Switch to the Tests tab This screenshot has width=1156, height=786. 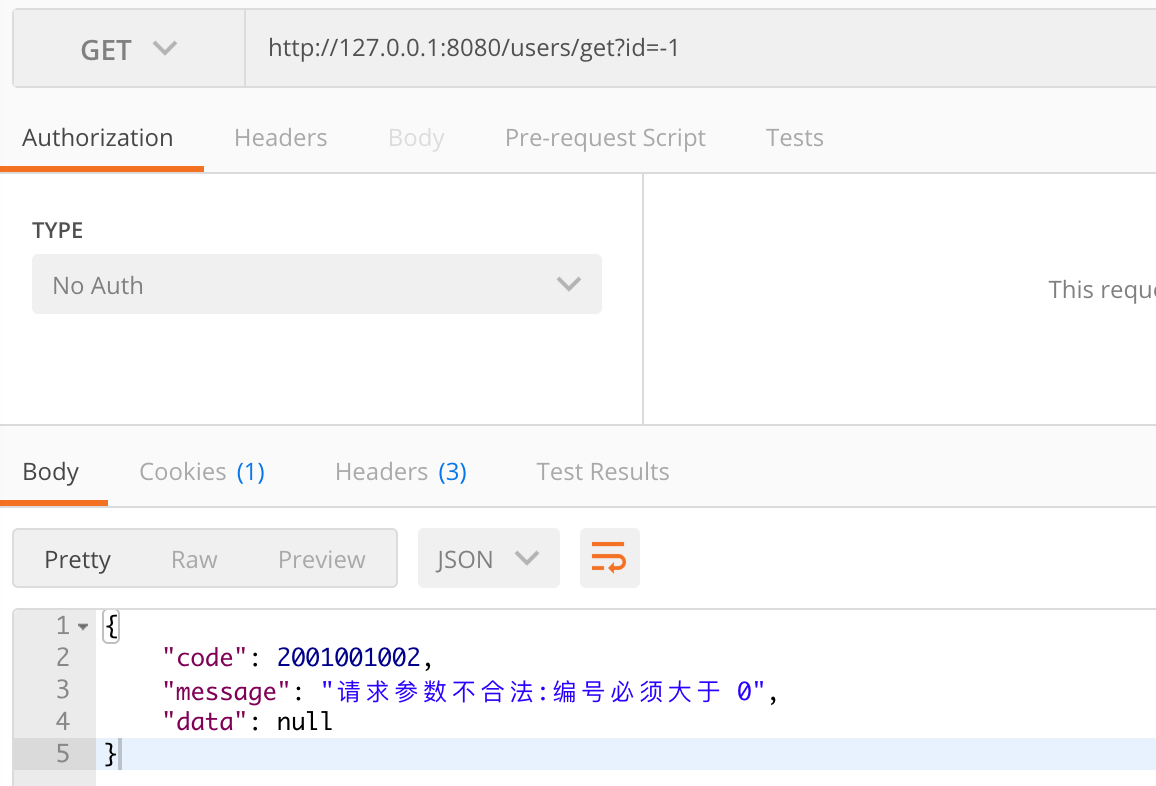tap(794, 137)
